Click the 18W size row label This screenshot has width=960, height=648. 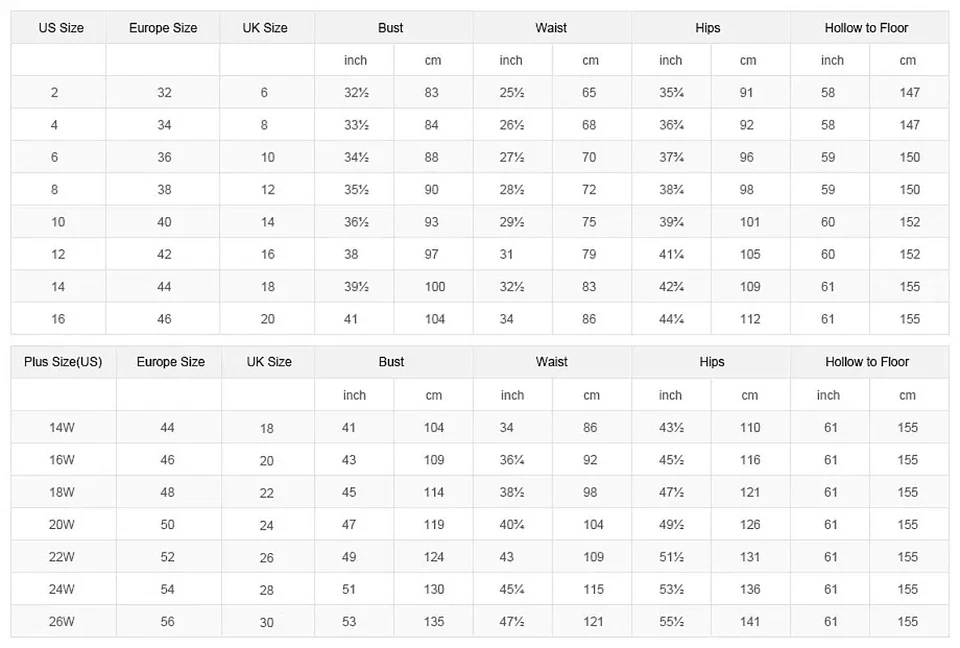coord(62,493)
